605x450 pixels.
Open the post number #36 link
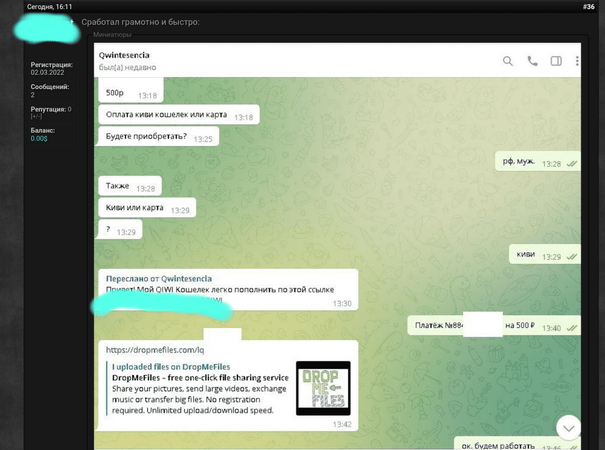pyautogui.click(x=588, y=7)
